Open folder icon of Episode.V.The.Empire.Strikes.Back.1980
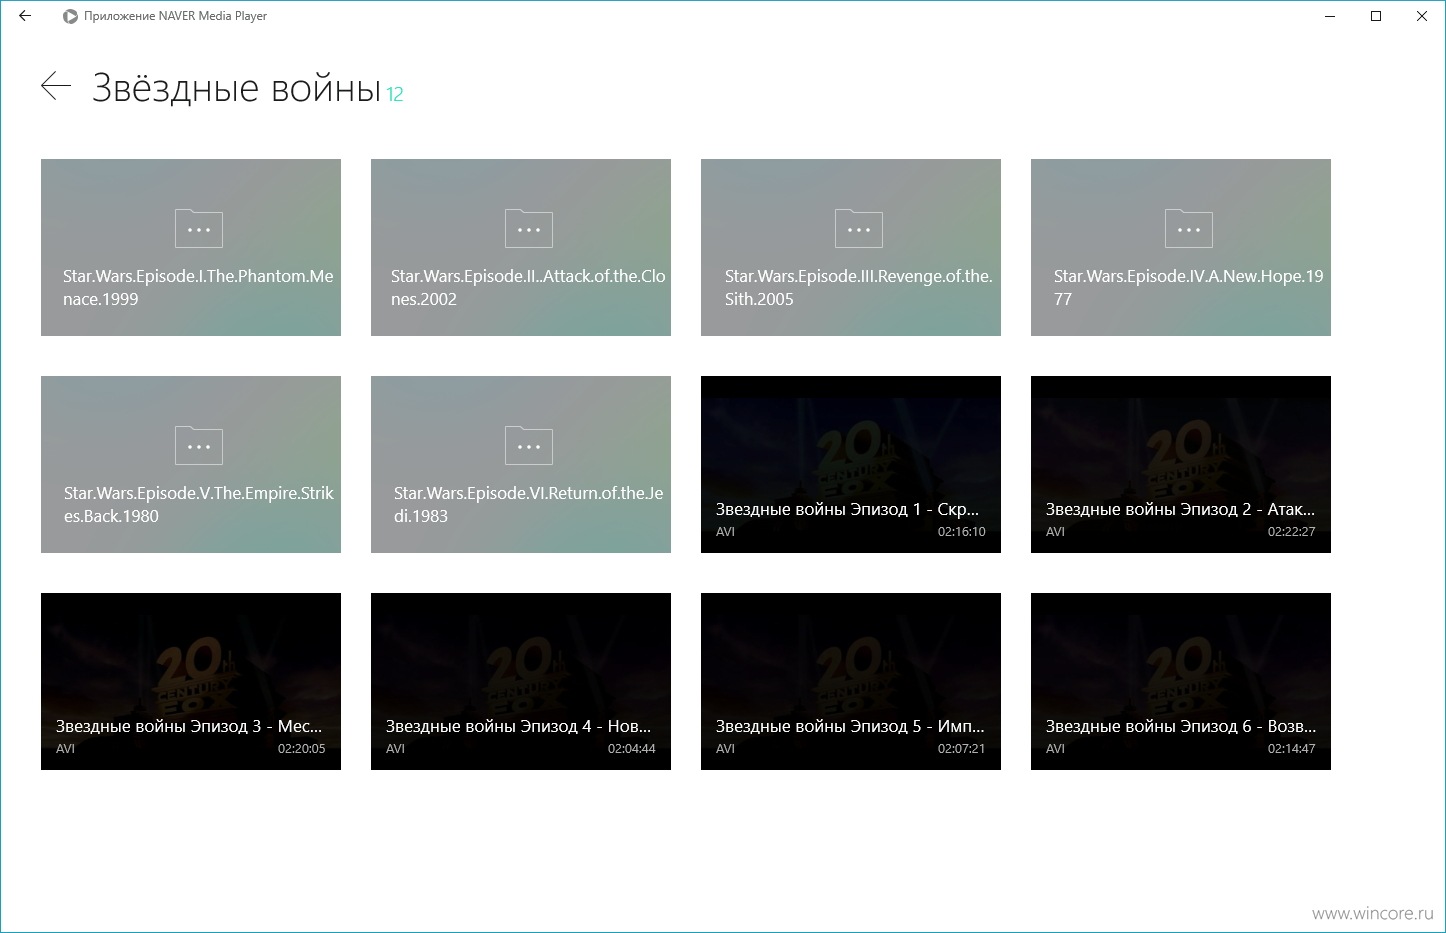This screenshot has width=1446, height=933. [199, 445]
